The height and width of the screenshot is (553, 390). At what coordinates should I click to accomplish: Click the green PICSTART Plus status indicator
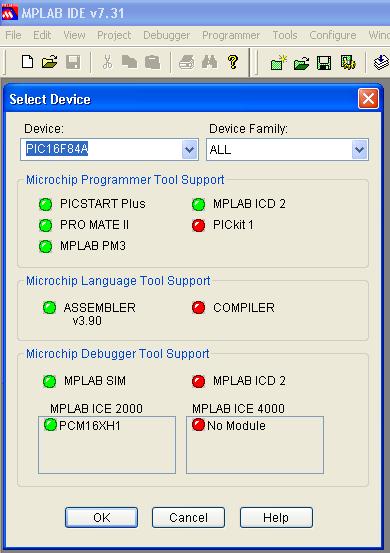[45, 204]
